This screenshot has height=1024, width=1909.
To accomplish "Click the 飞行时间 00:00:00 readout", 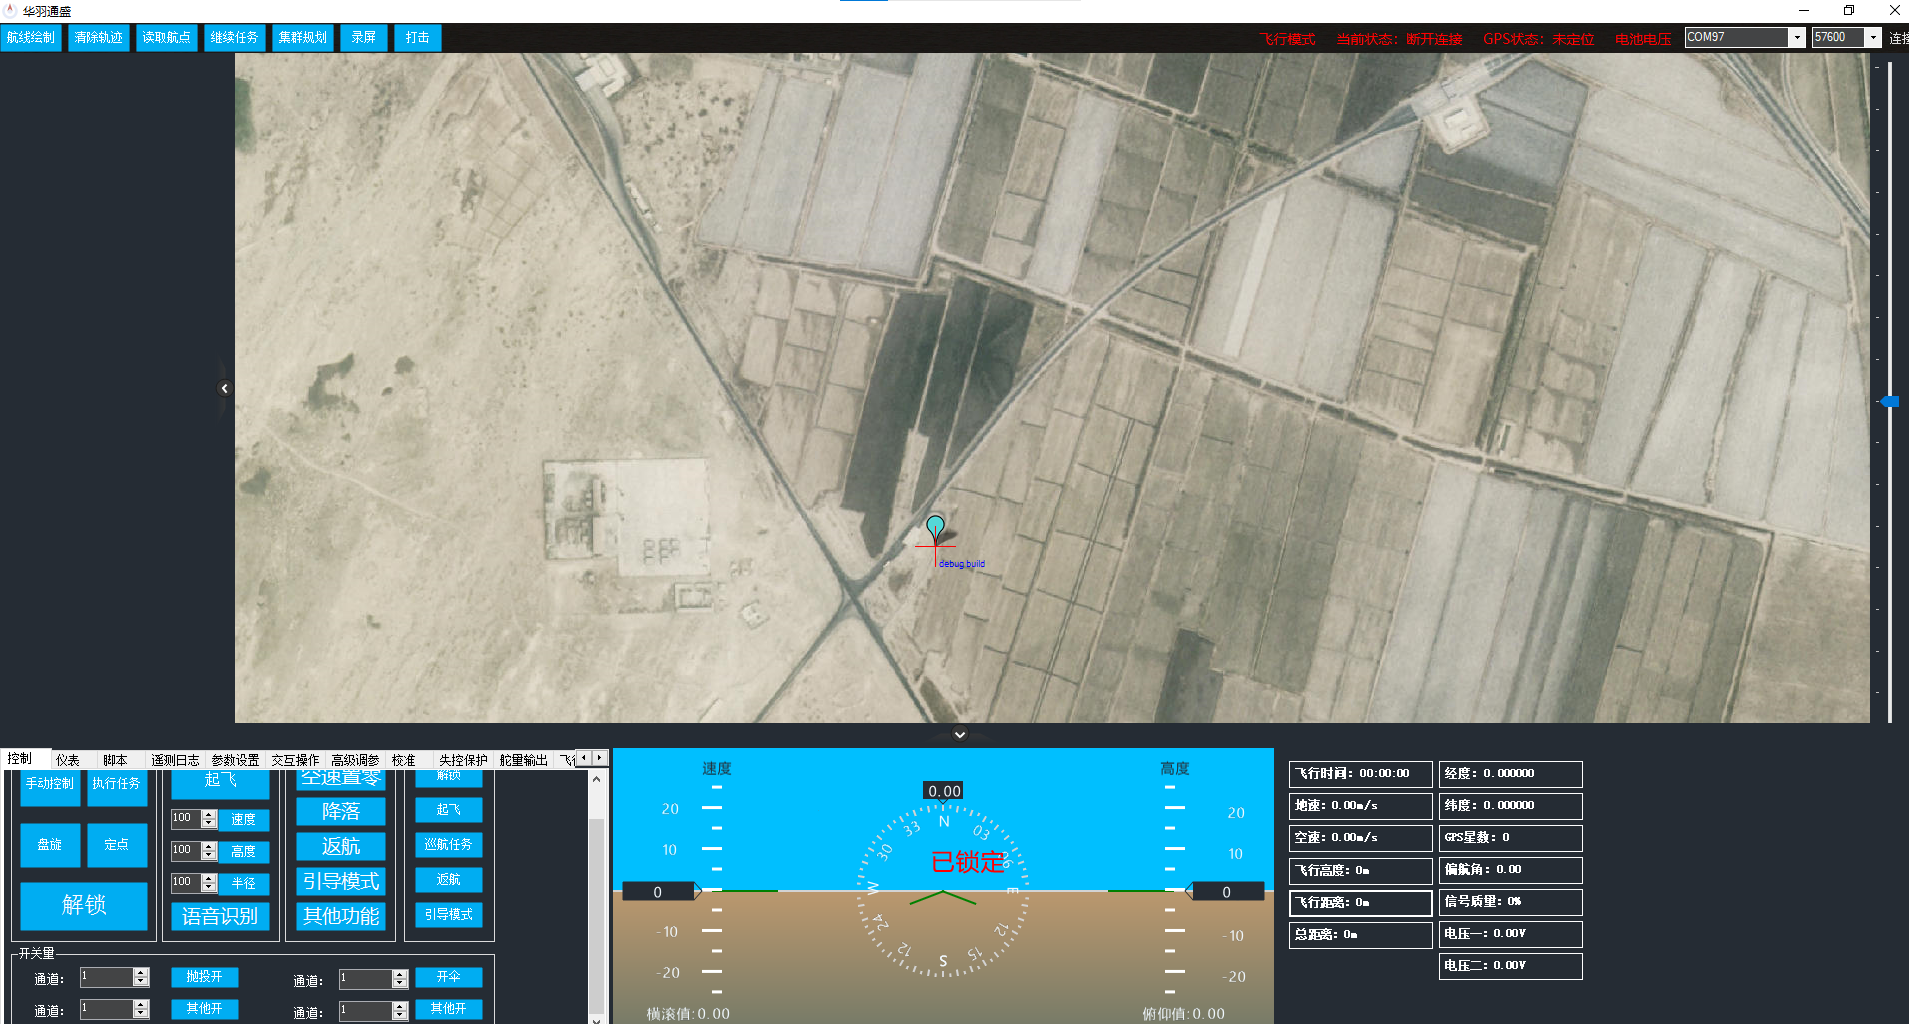I will tap(1361, 773).
